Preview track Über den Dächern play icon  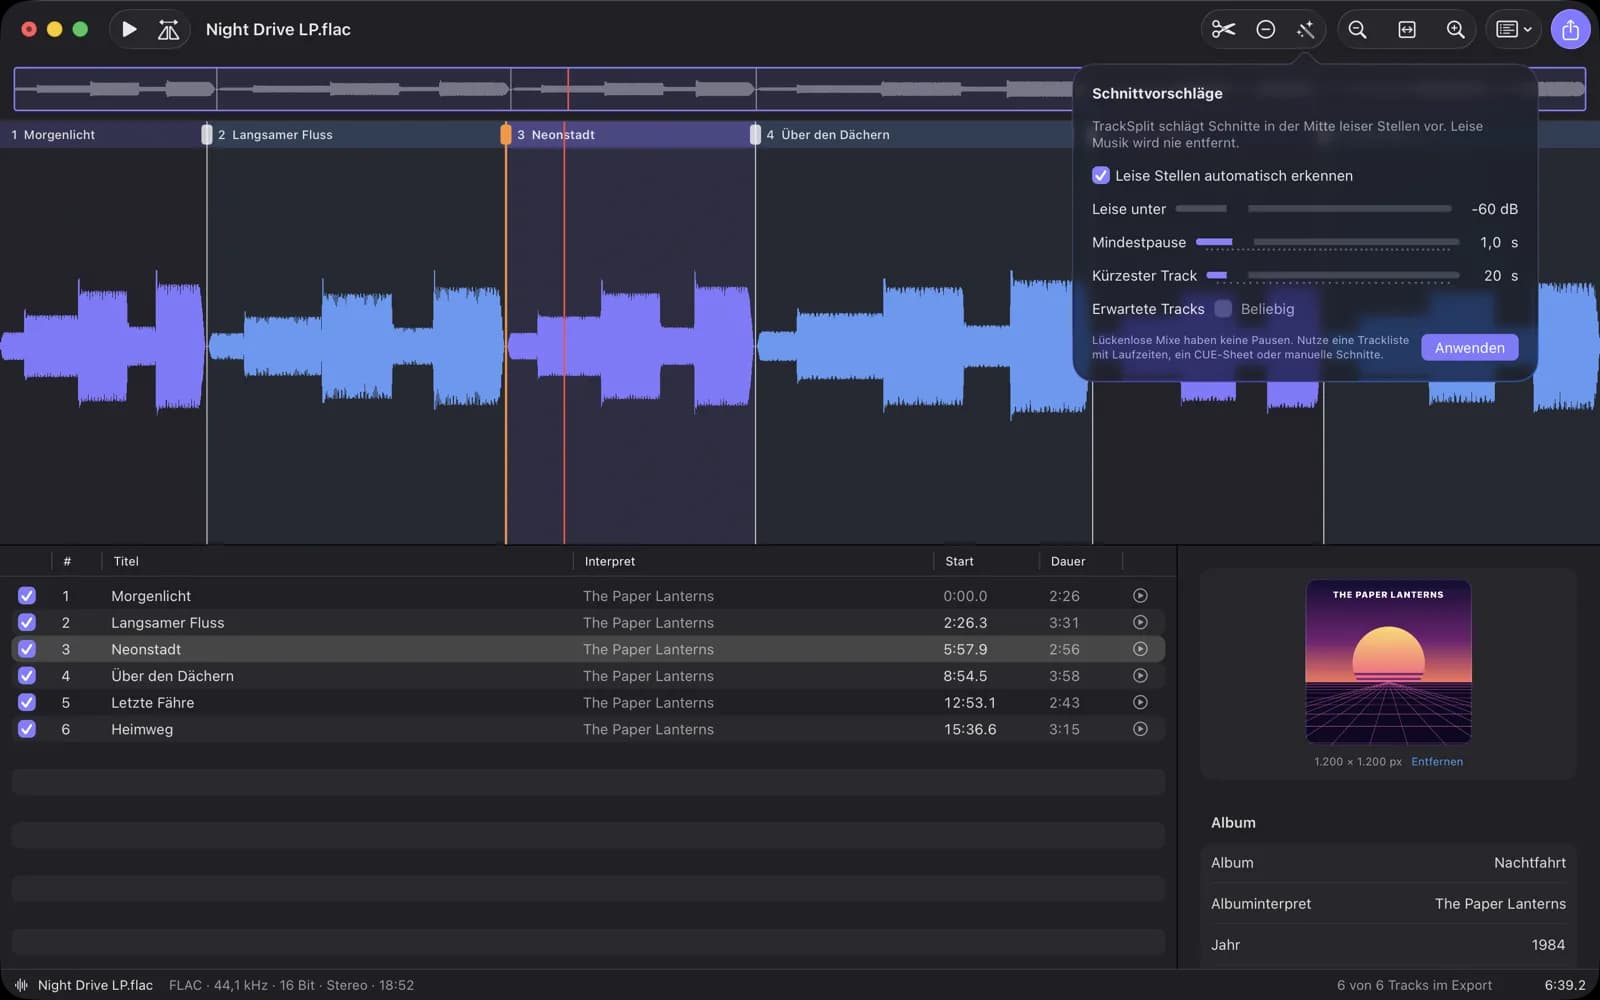[1140, 676]
